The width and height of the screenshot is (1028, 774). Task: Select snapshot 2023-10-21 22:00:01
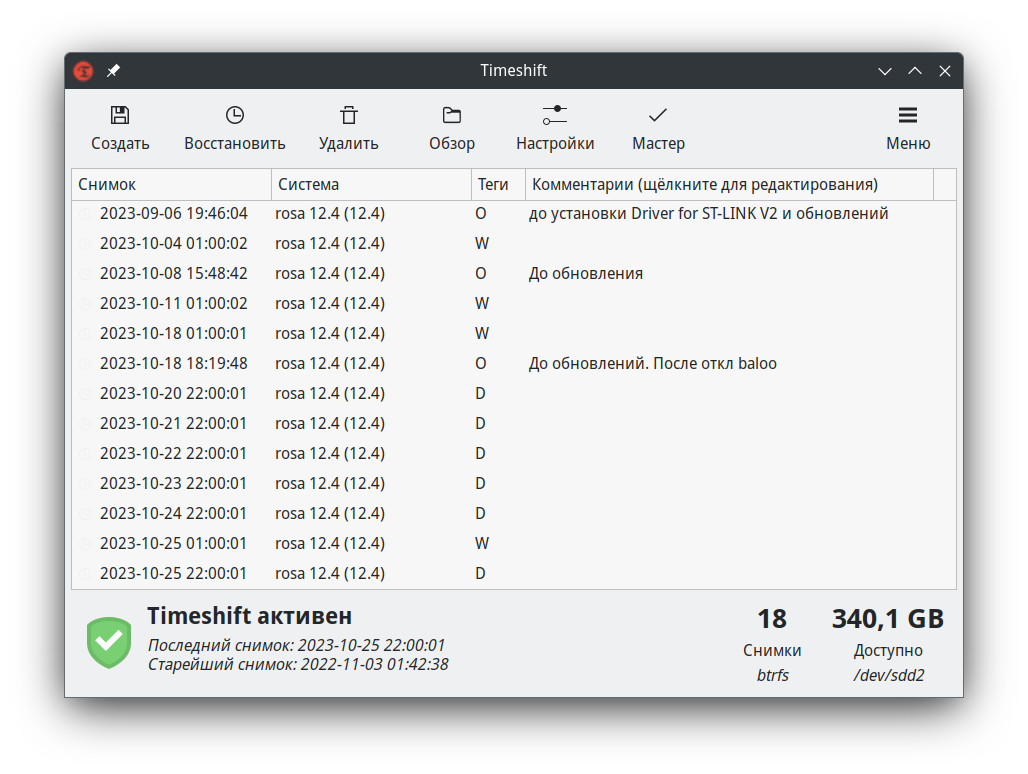coord(513,424)
